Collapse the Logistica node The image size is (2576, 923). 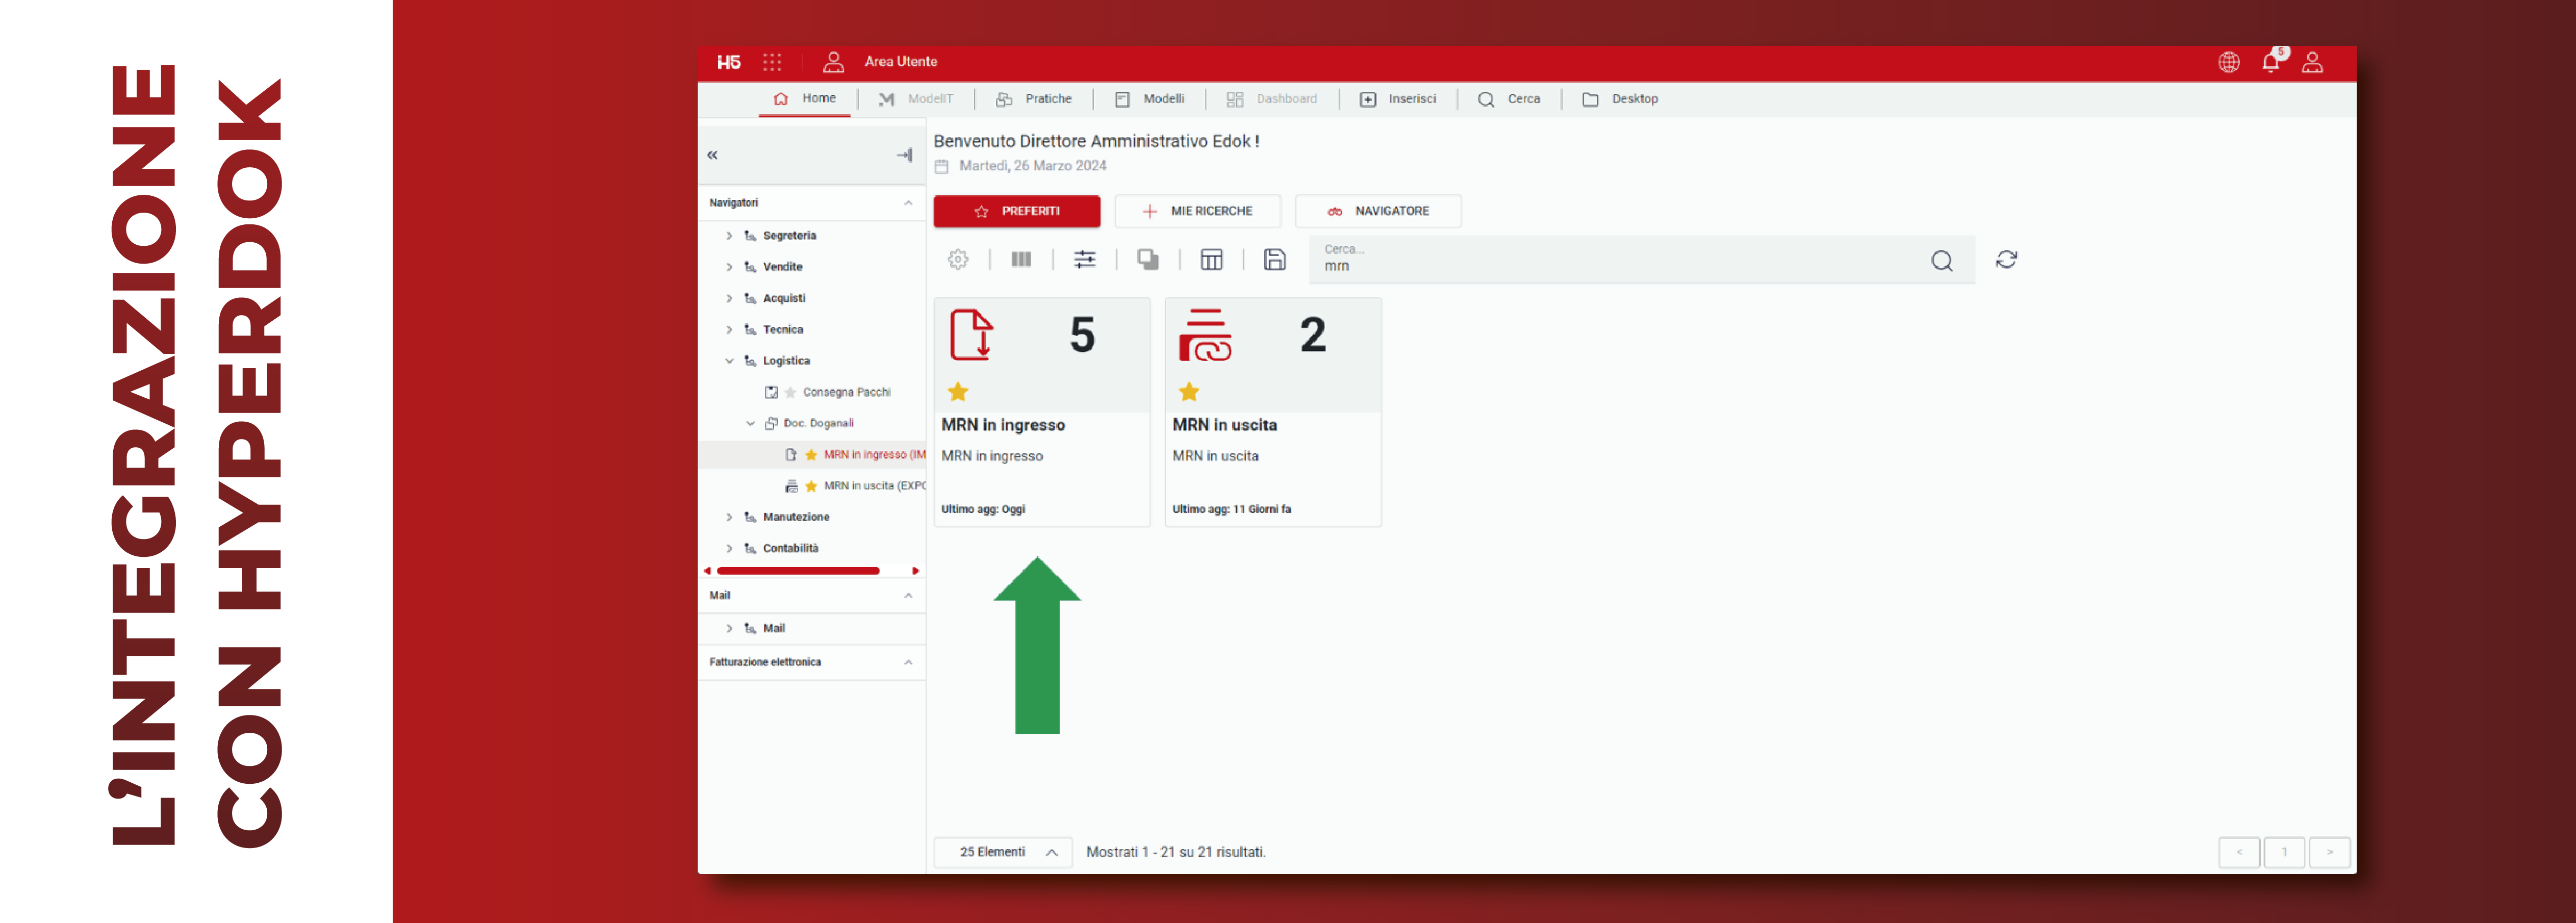coord(729,361)
